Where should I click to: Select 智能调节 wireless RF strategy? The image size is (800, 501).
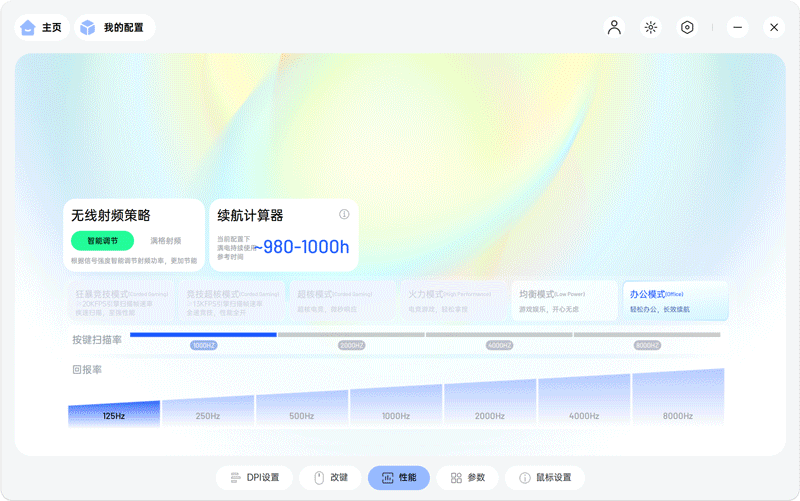click(102, 241)
